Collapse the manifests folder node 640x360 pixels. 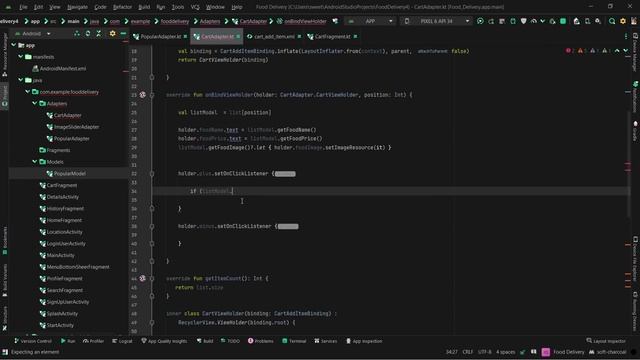point(20,57)
